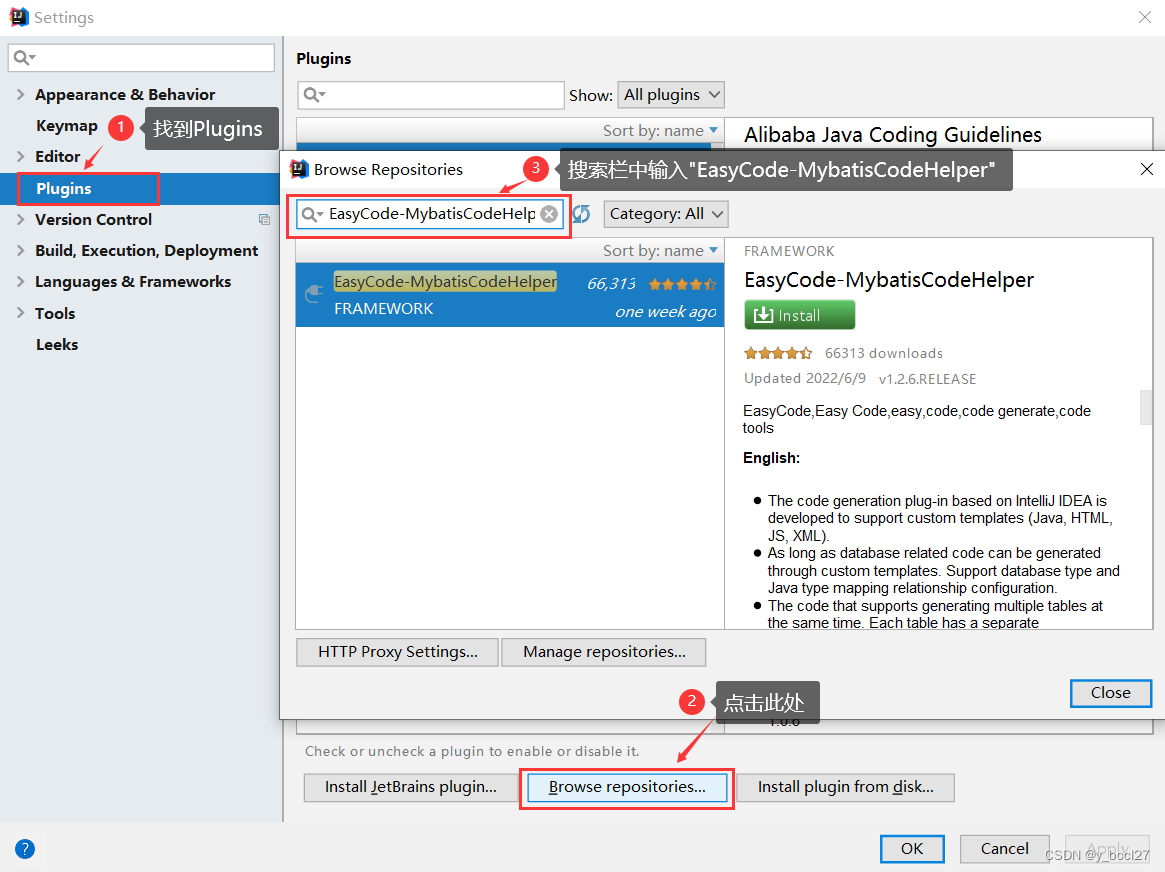
Task: Expand the Languages & Frameworks node
Action: point(21,281)
